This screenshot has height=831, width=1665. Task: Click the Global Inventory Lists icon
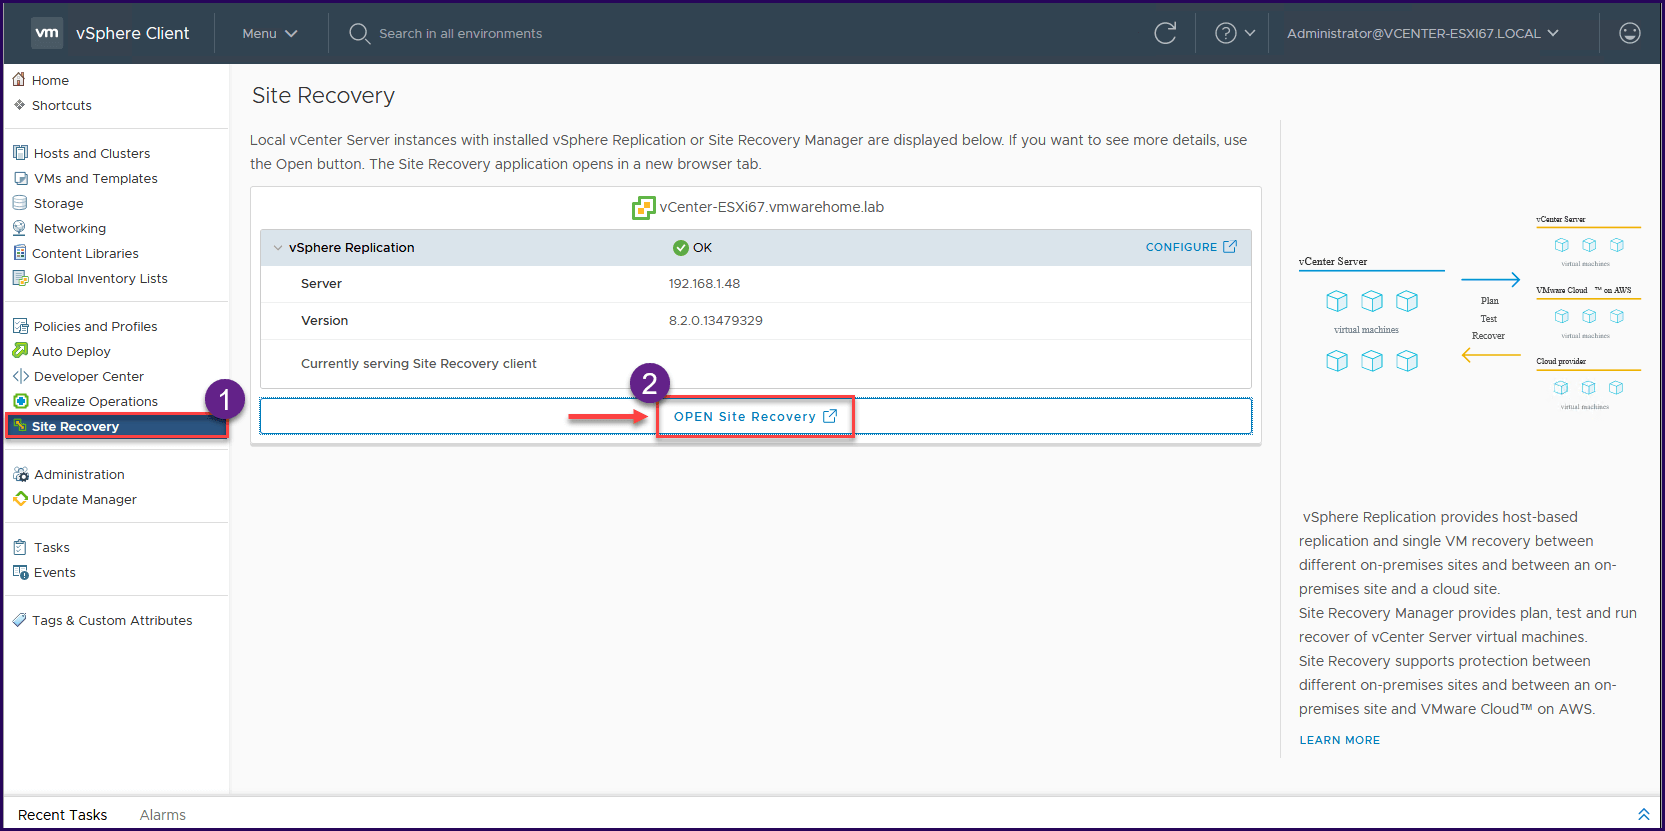(x=20, y=278)
